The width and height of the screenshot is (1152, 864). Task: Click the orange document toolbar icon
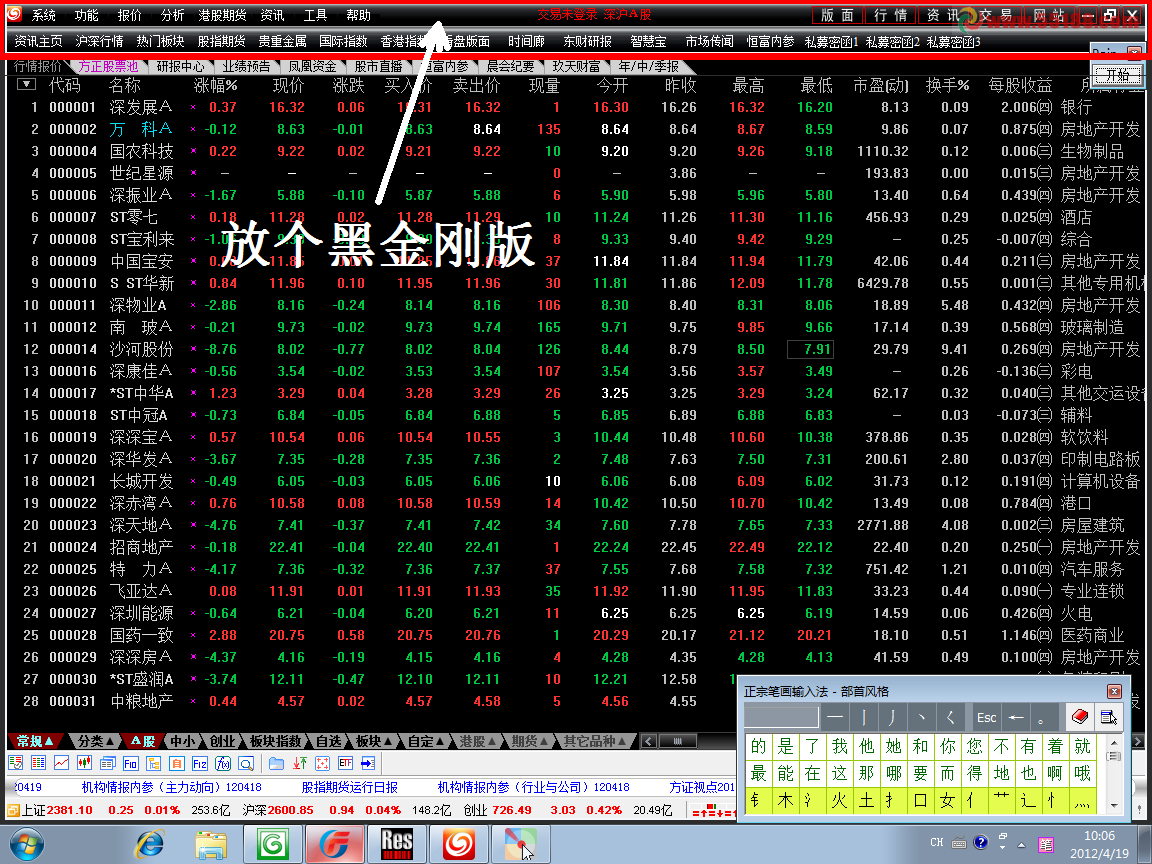pyautogui.click(x=177, y=763)
